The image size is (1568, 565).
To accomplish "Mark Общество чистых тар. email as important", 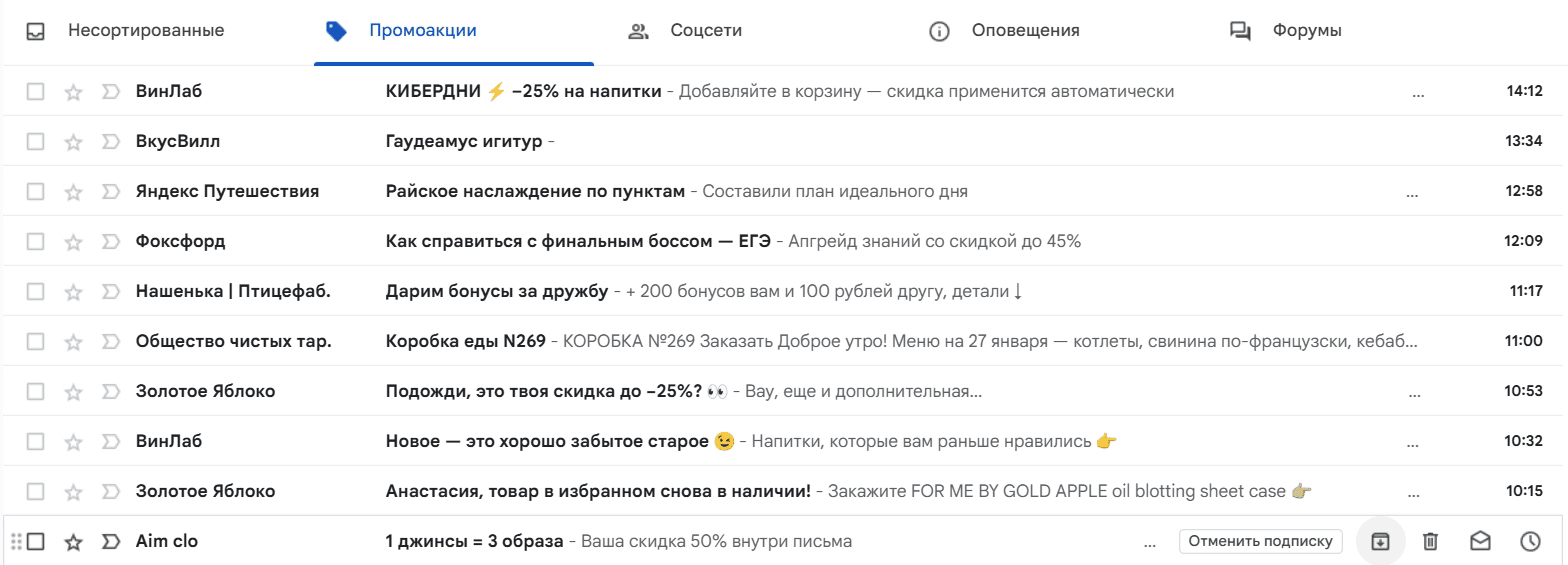I will pos(110,342).
